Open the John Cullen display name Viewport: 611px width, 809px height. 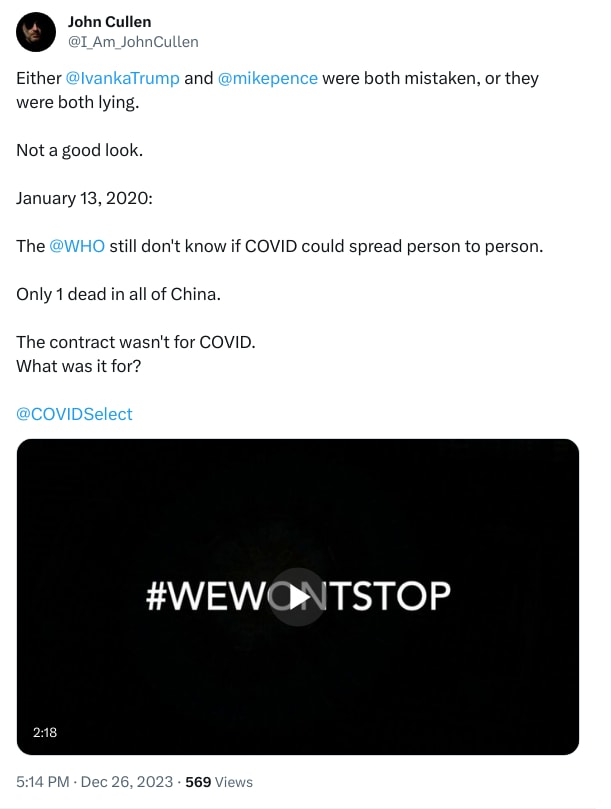click(109, 22)
